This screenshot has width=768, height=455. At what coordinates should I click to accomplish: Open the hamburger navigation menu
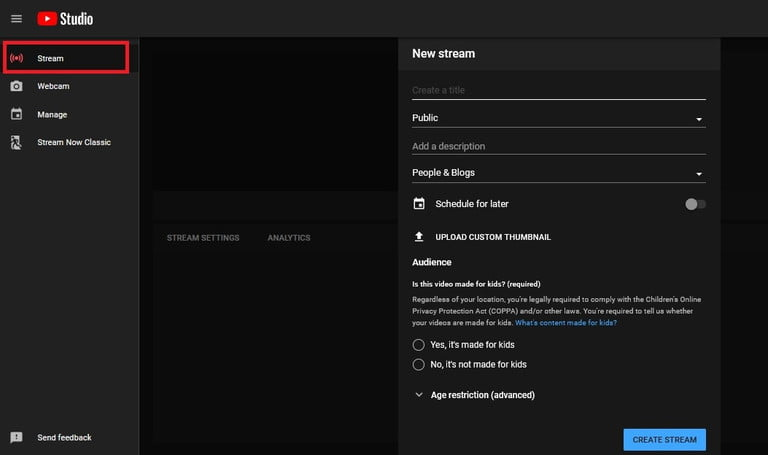pyautogui.click(x=16, y=19)
